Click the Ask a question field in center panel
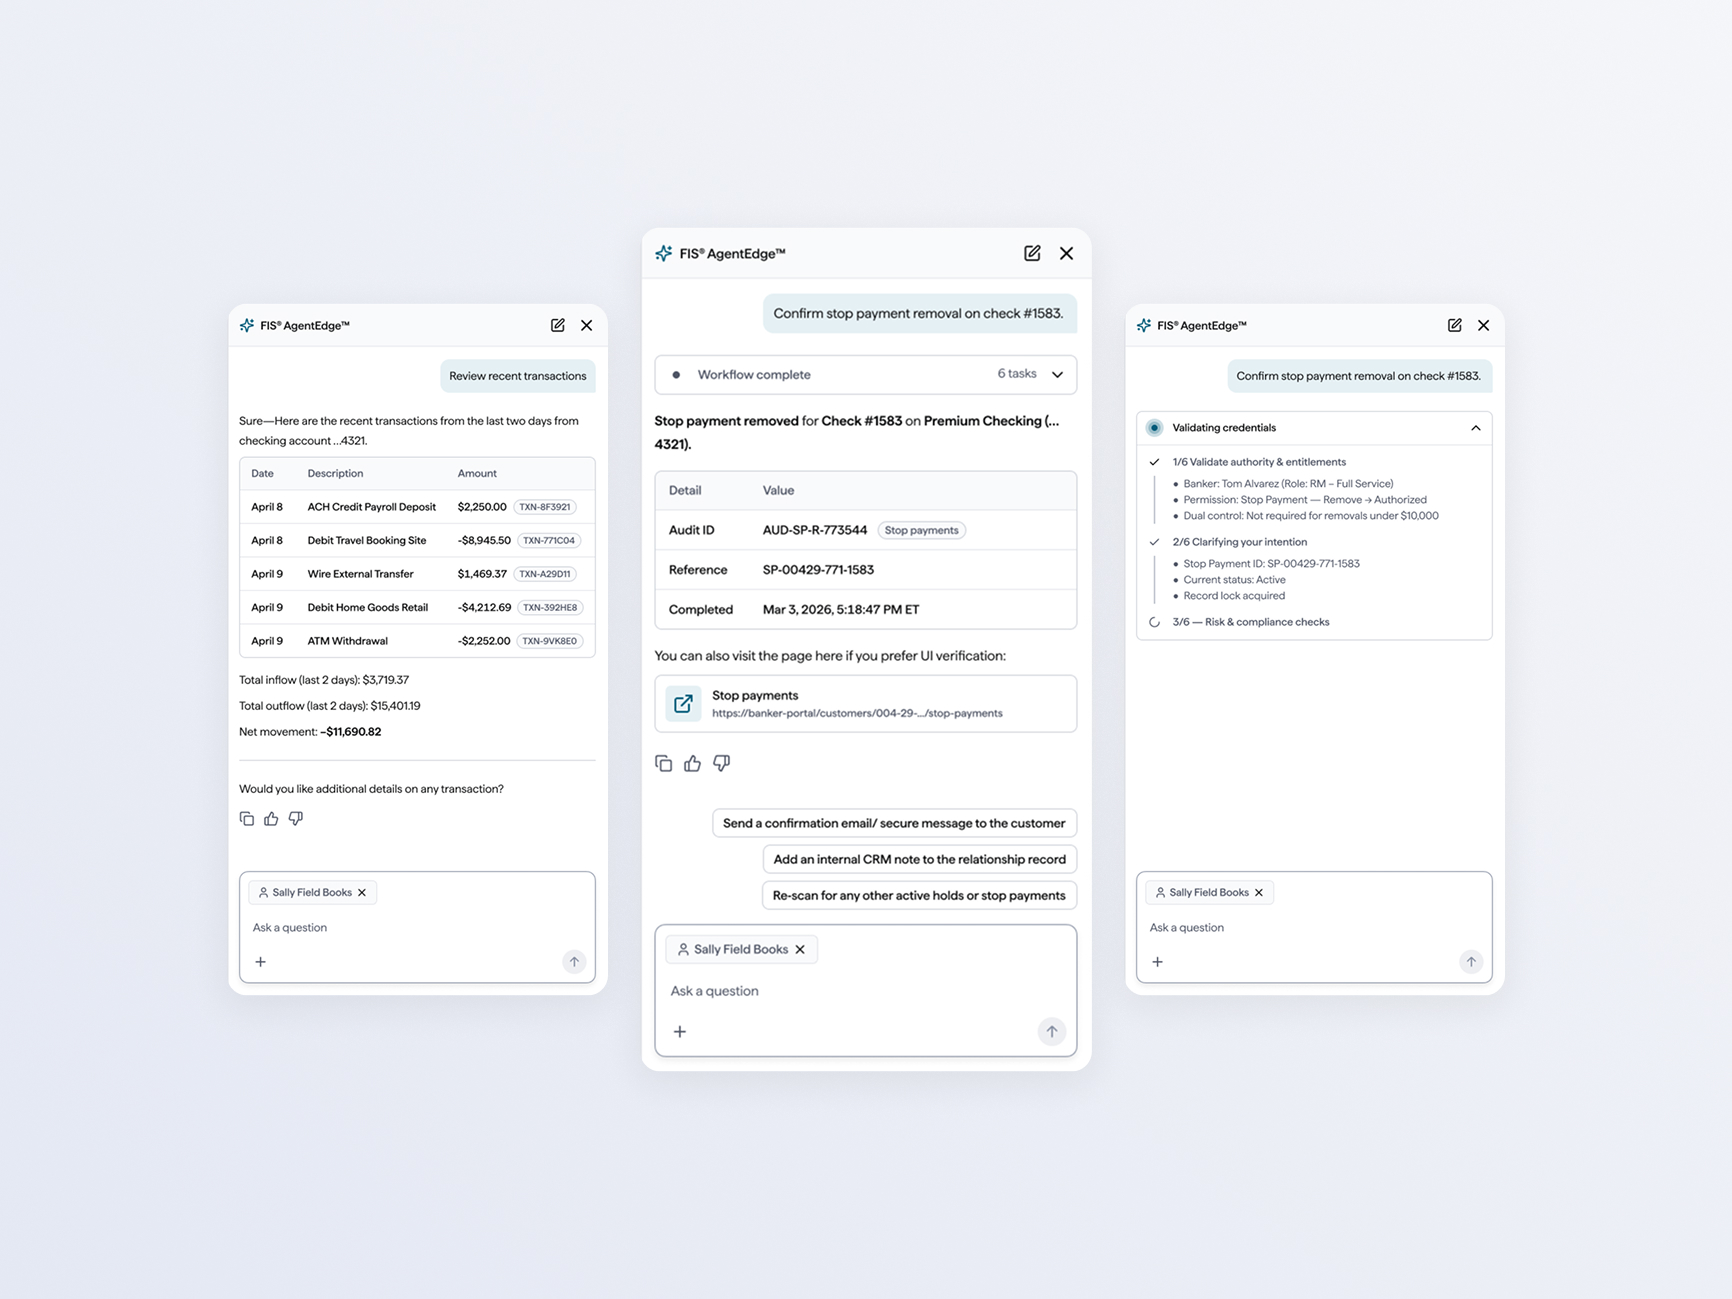 coord(866,991)
